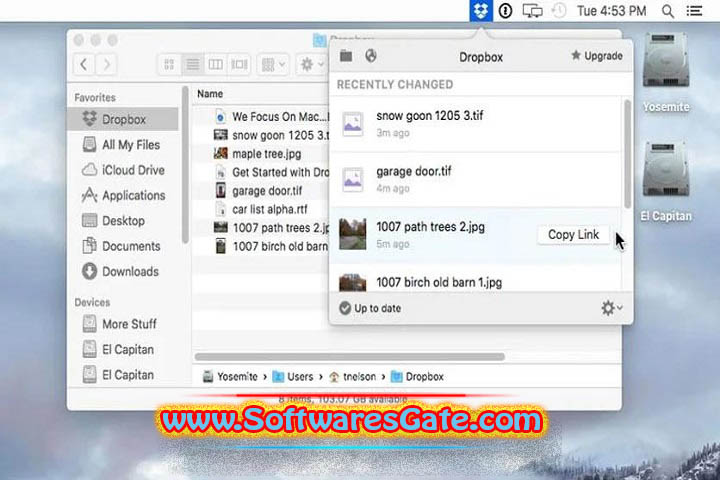Viewport: 720px width, 480px height.
Task: Select snow goon 1205 3.tif in Recently Changed
Action: [476, 124]
